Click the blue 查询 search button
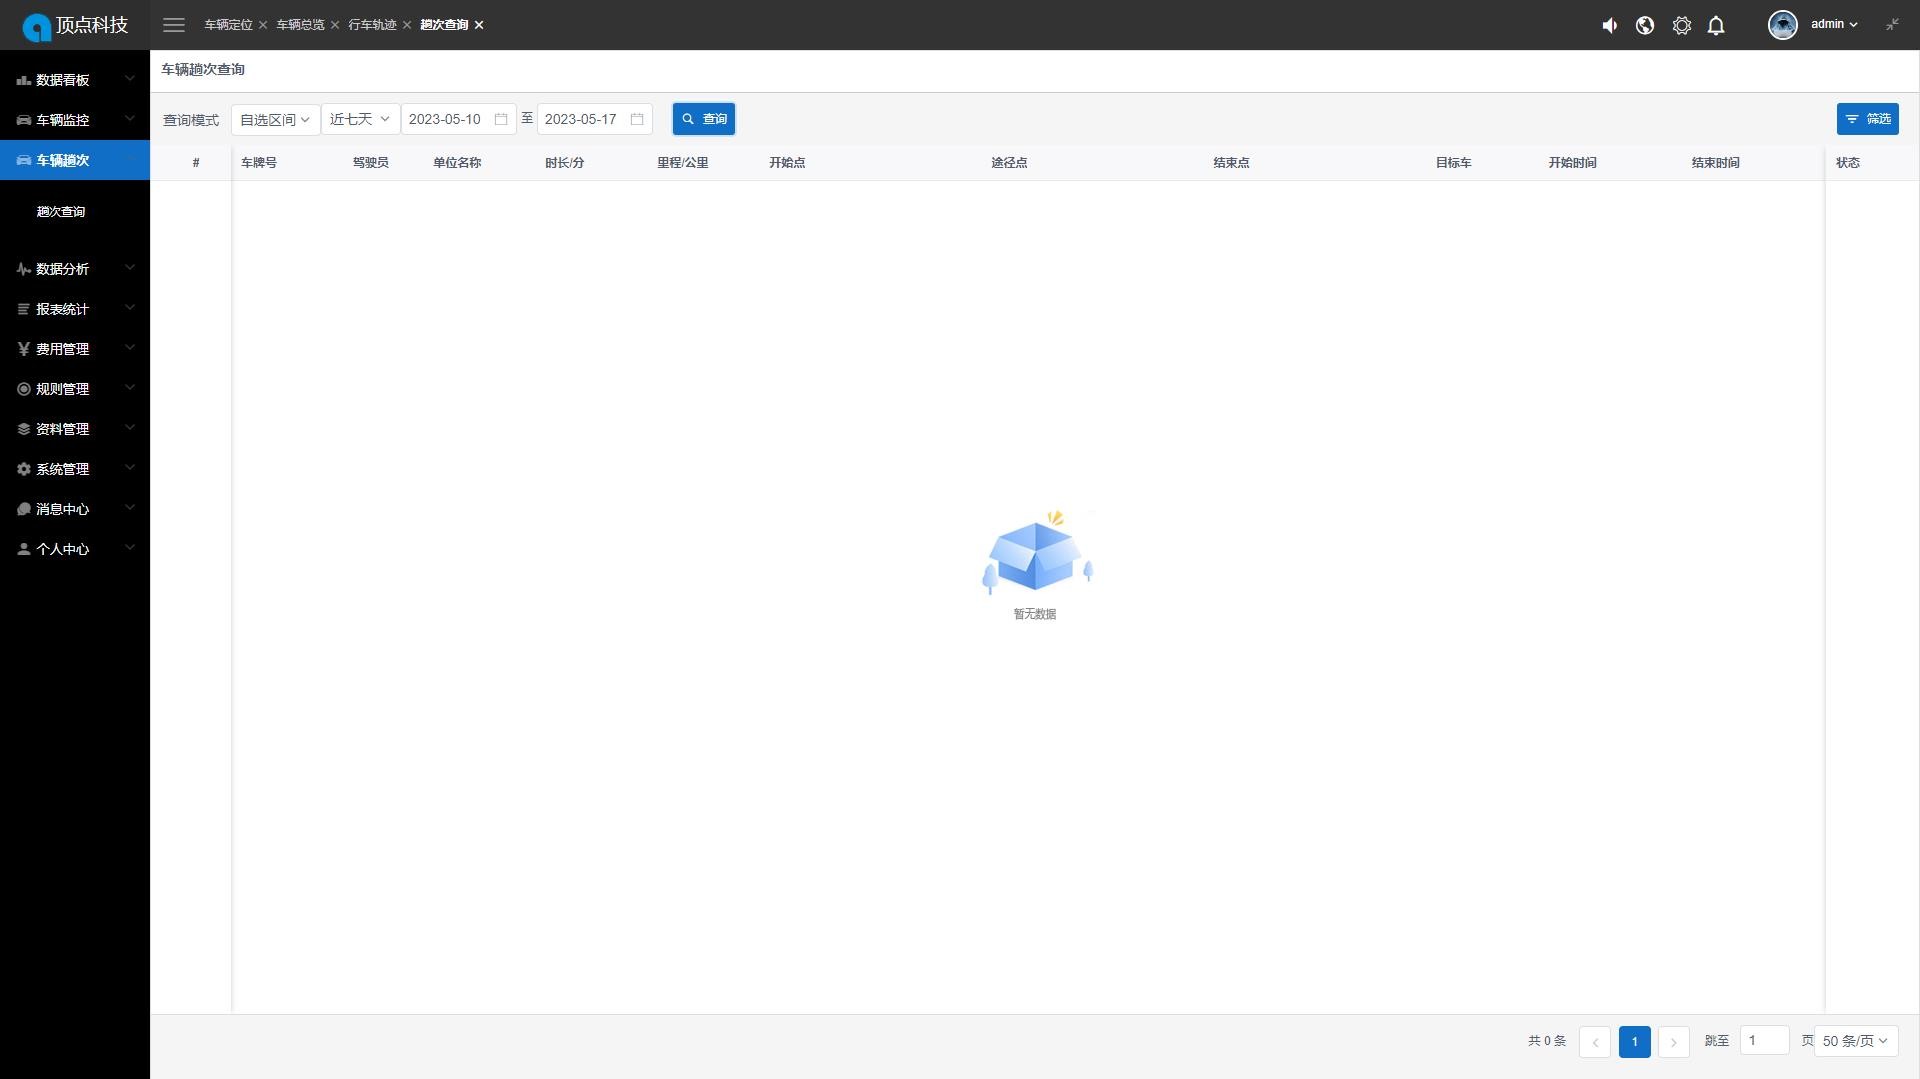 (704, 119)
